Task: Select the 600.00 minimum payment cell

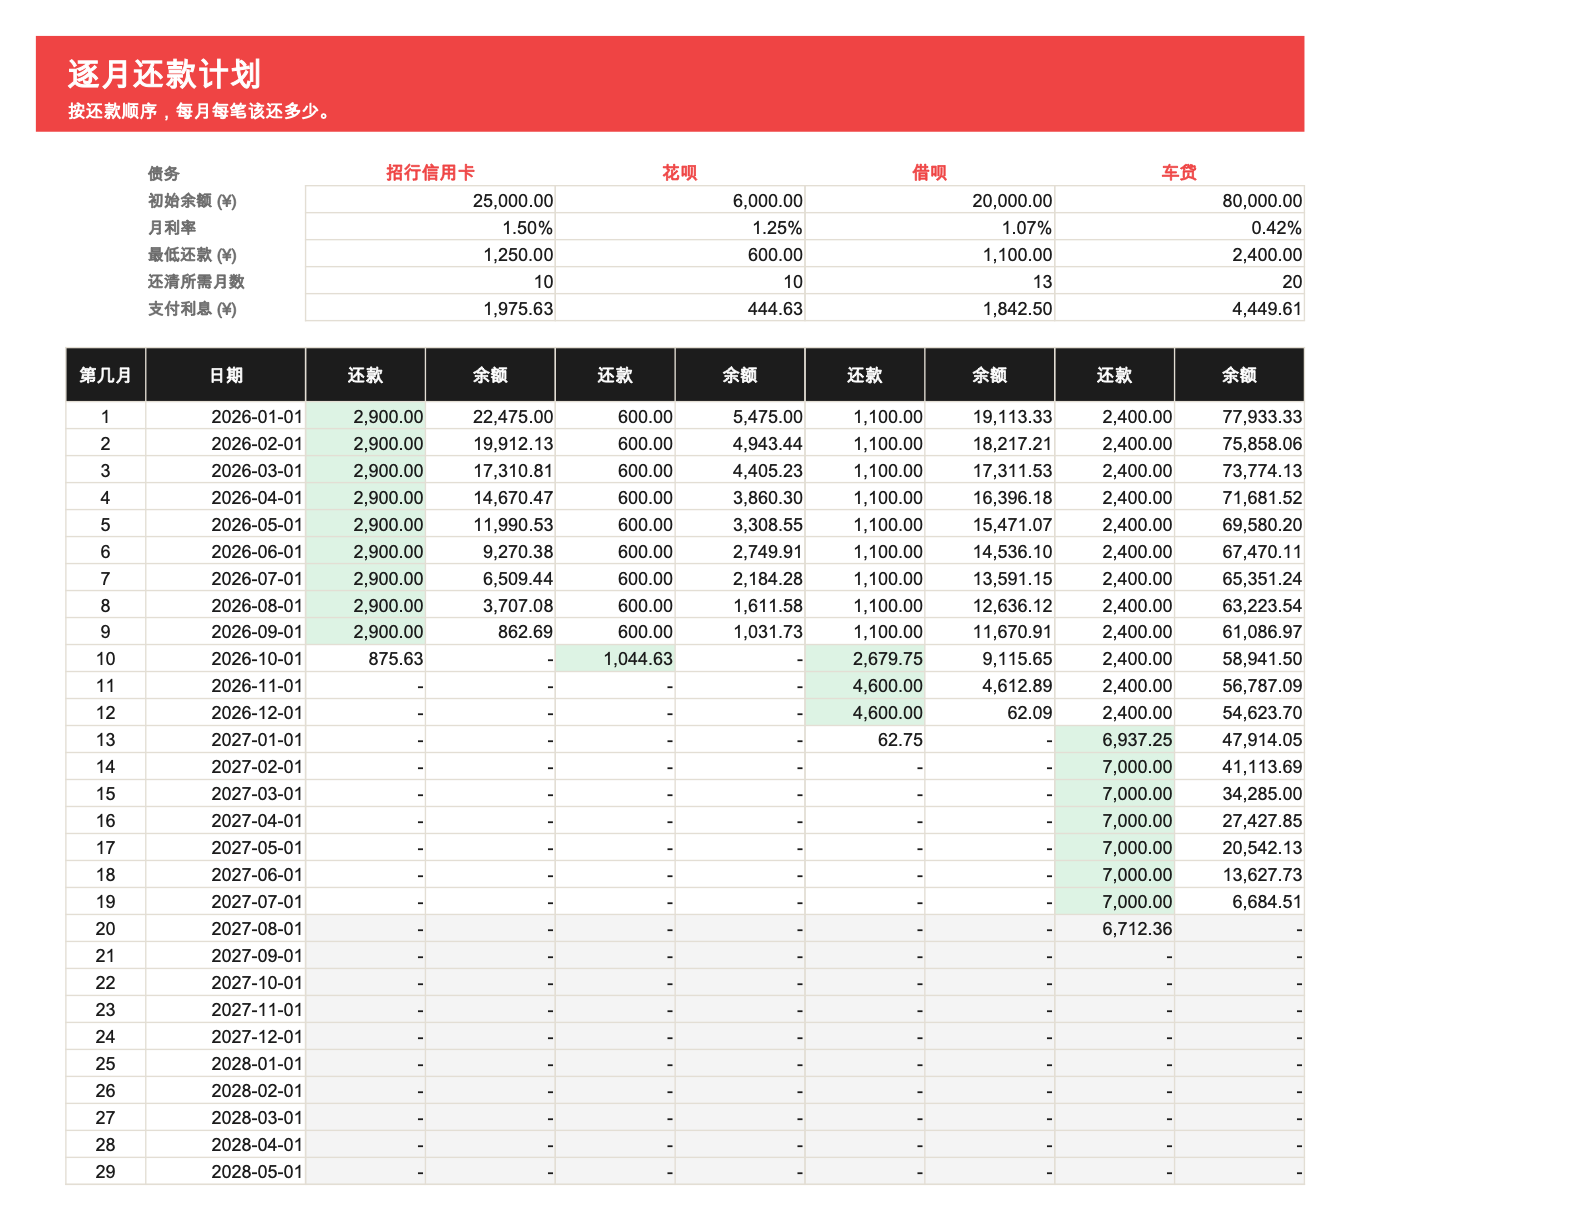Action: coord(680,254)
